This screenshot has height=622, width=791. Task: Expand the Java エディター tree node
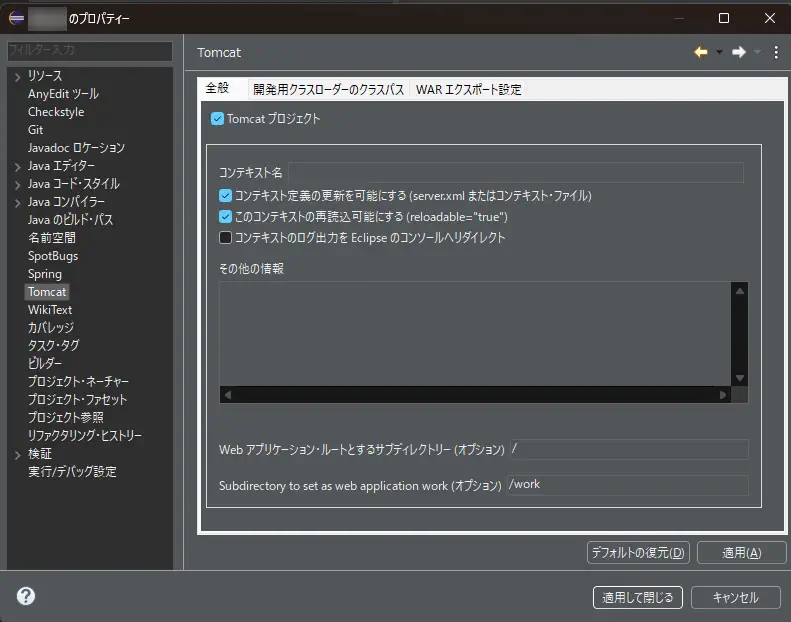point(18,166)
